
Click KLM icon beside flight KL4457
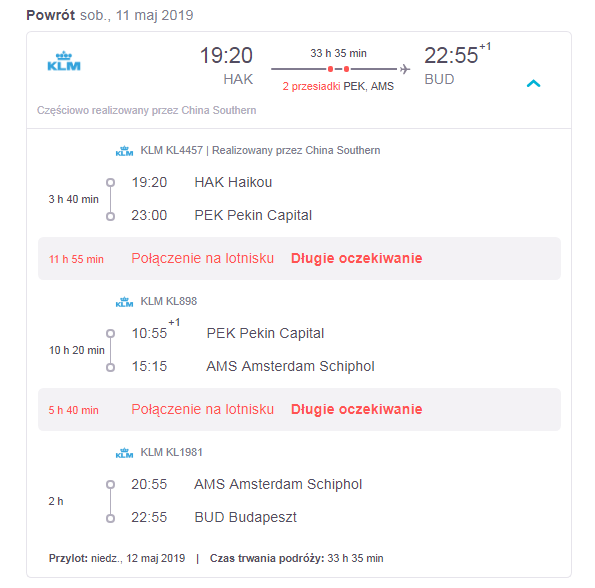click(x=124, y=151)
